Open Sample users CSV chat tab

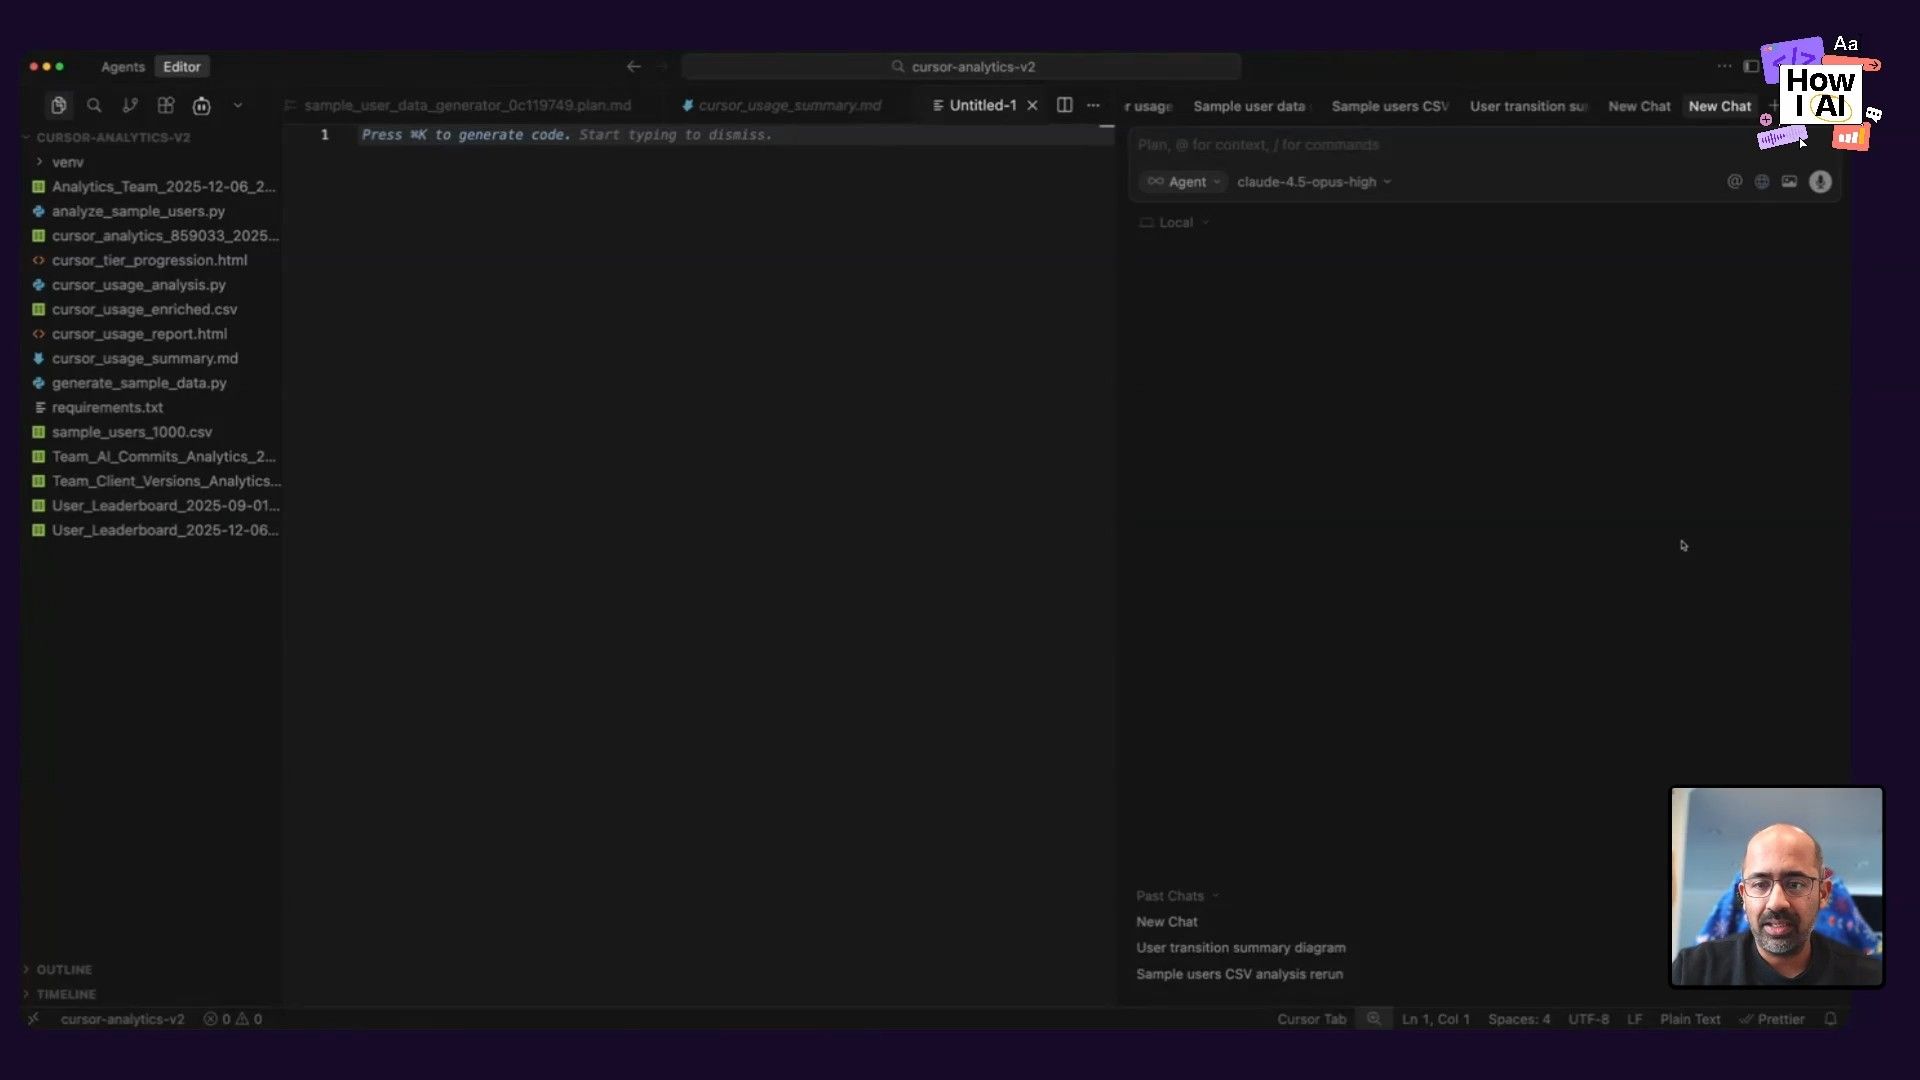[1390, 106]
